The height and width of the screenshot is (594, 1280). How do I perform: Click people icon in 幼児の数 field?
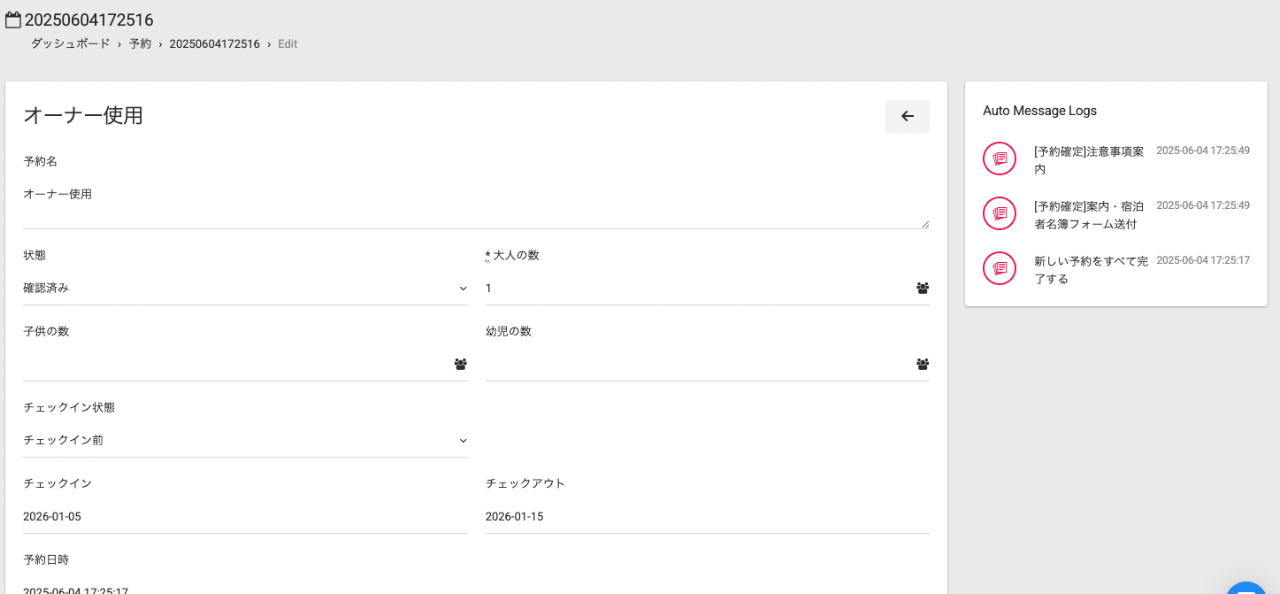(922, 364)
